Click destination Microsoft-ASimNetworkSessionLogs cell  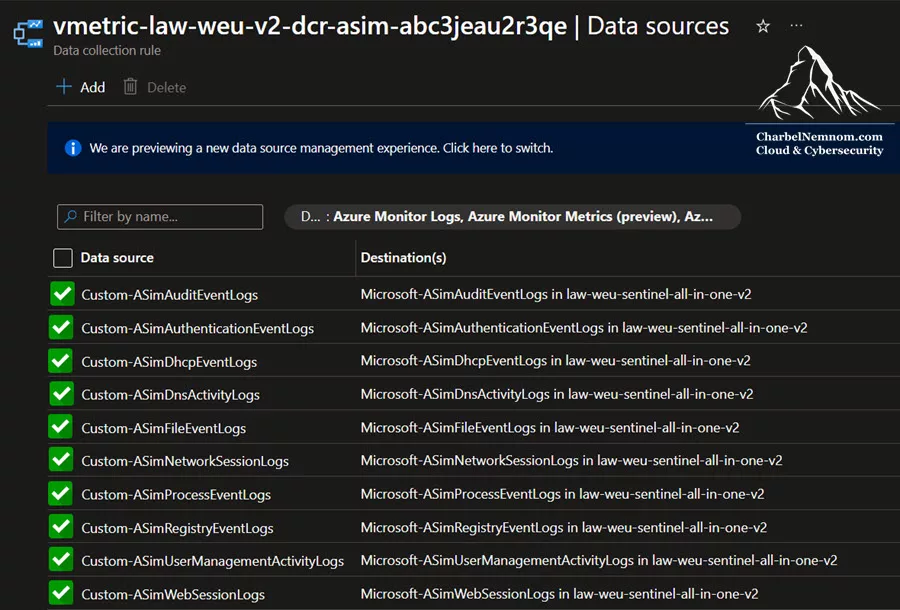571,460
